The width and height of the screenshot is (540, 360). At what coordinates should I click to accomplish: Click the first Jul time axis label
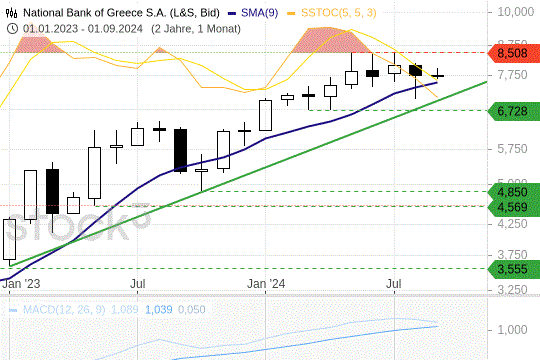[x=137, y=284]
